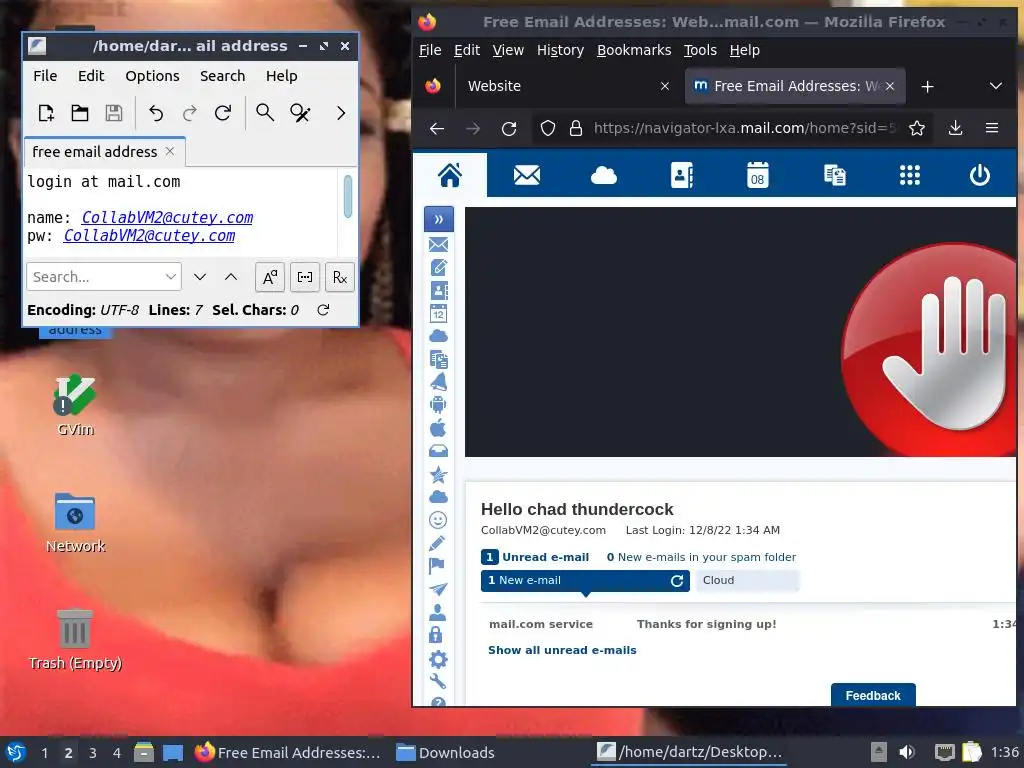Click the Firefox URL address bar

(744, 128)
